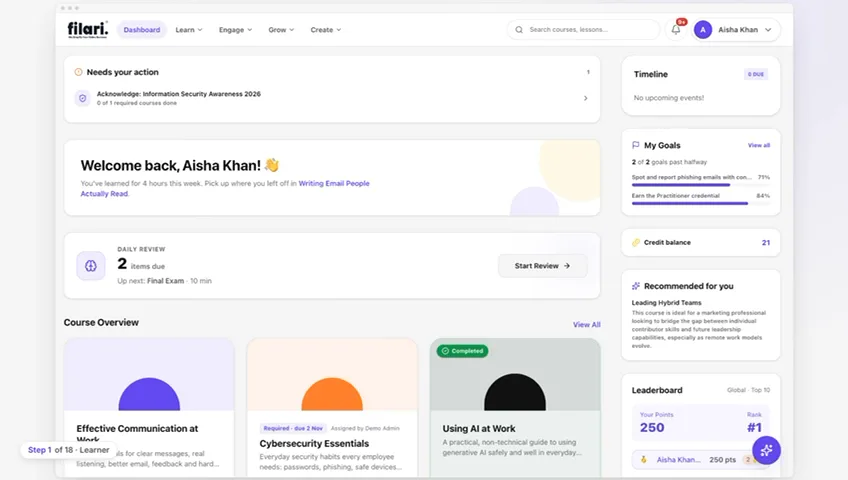The image size is (848, 480).
Task: Open the notifications bell
Action: pos(675,30)
